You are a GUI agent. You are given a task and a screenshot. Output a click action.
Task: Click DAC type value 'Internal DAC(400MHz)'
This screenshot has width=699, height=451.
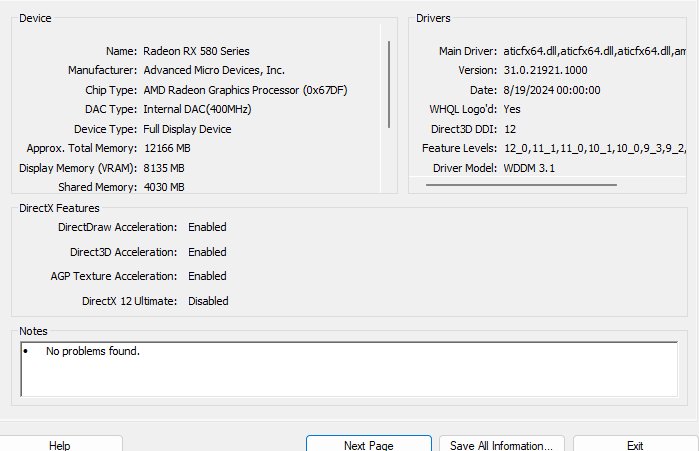click(x=197, y=109)
